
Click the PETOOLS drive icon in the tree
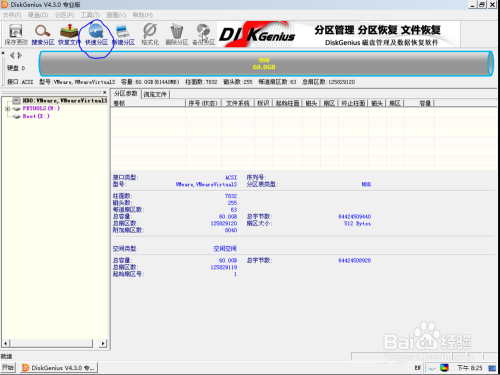point(17,109)
